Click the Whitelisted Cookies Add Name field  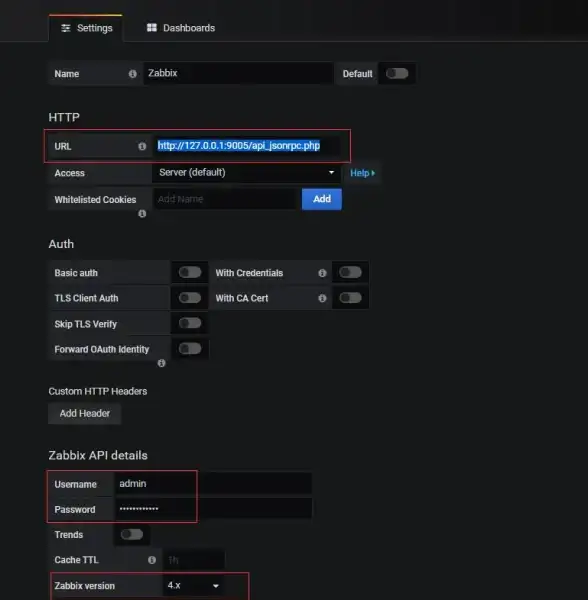225,199
